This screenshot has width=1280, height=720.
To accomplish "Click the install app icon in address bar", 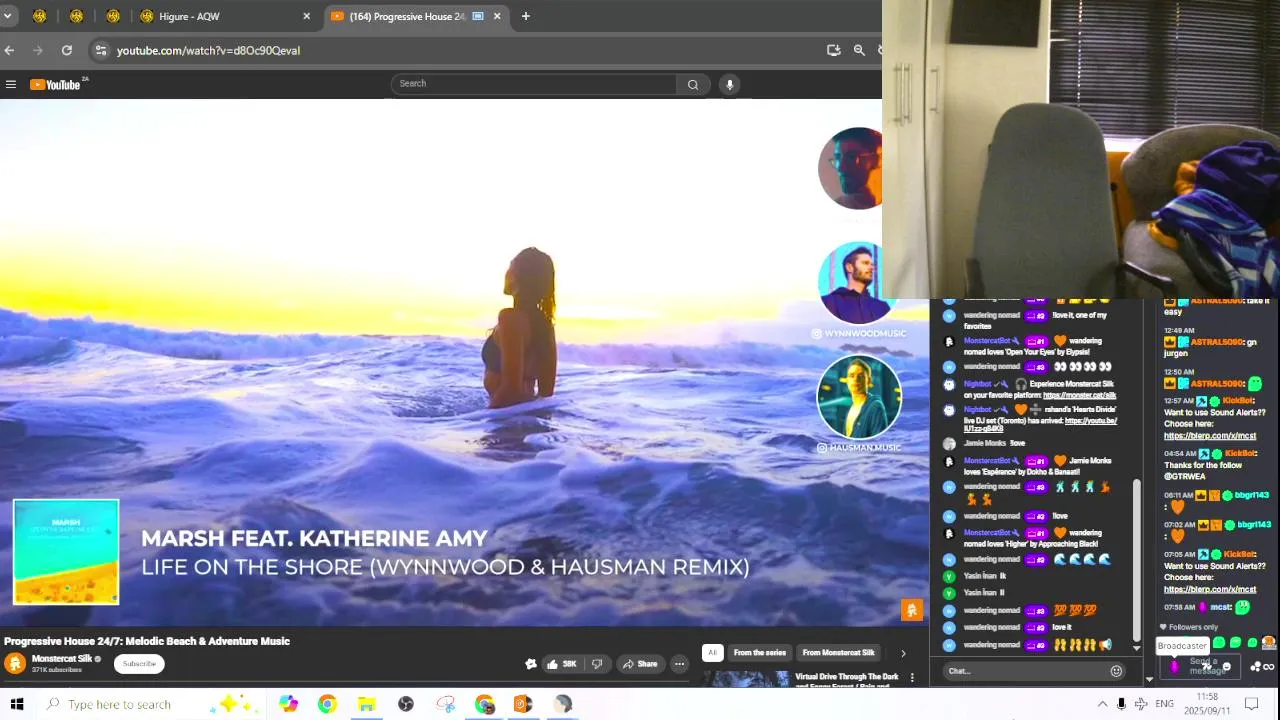I will coord(833,50).
